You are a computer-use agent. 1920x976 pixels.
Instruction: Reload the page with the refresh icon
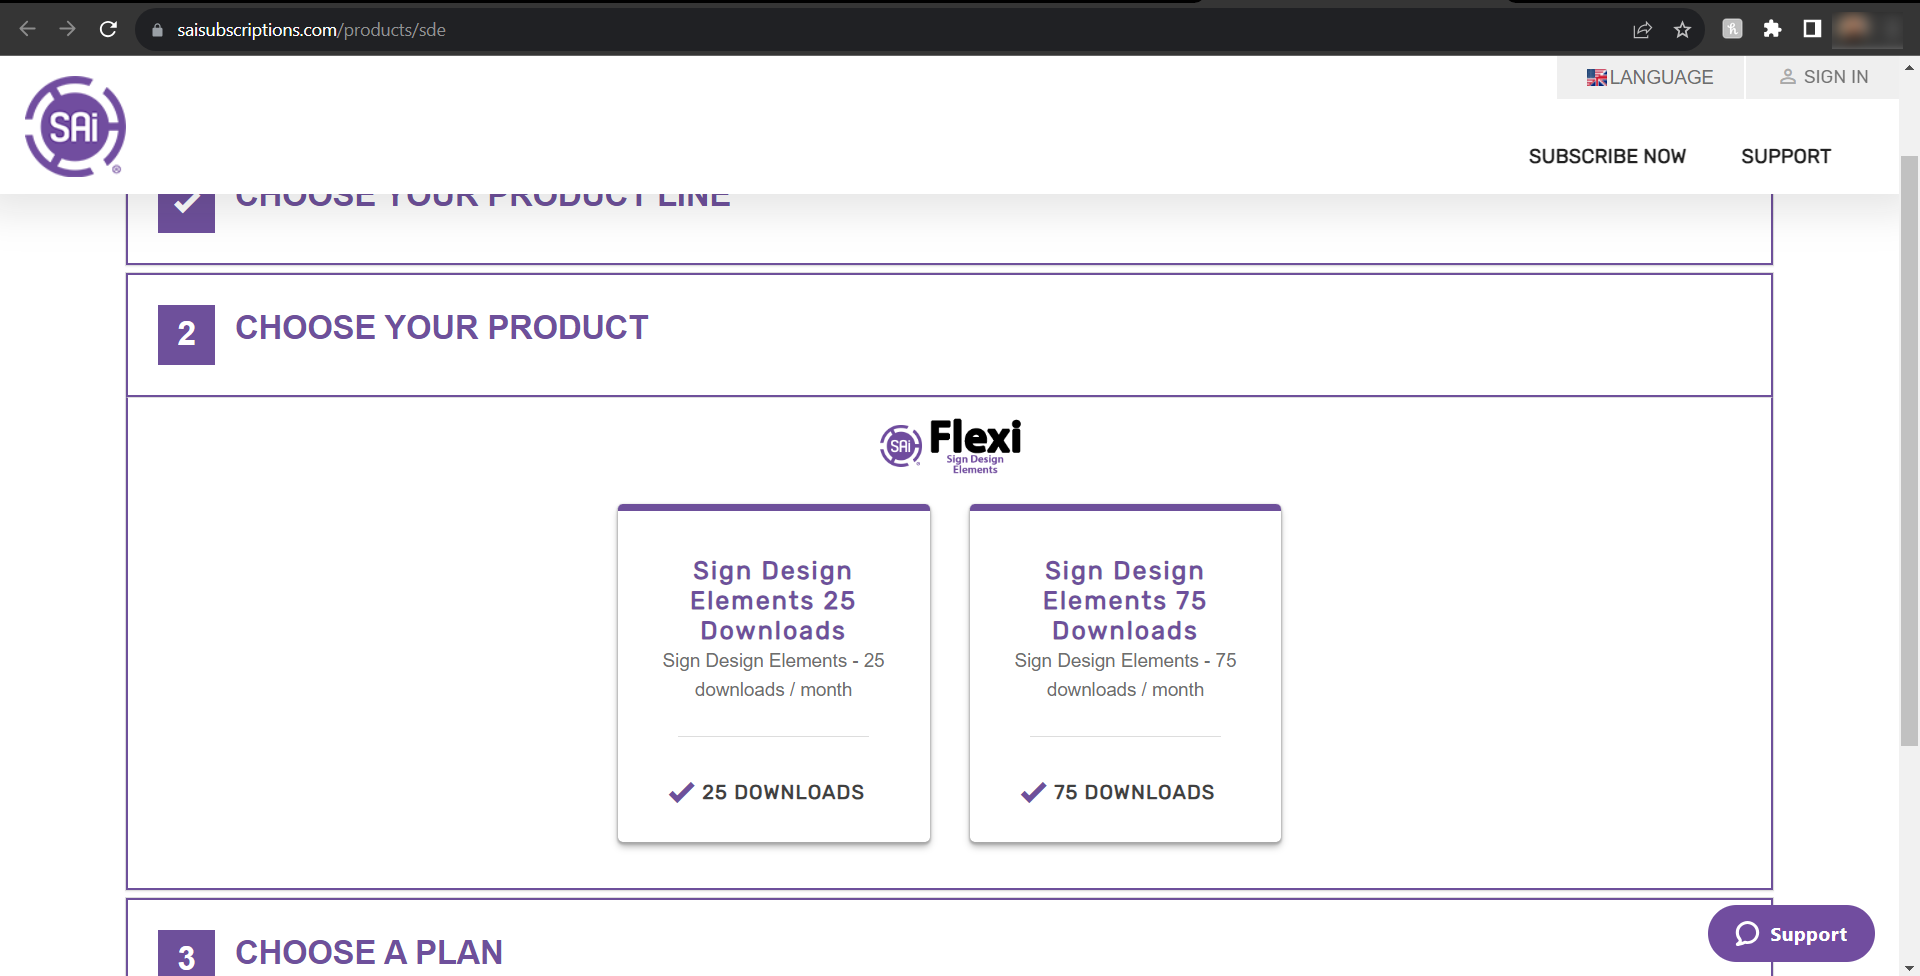109,29
